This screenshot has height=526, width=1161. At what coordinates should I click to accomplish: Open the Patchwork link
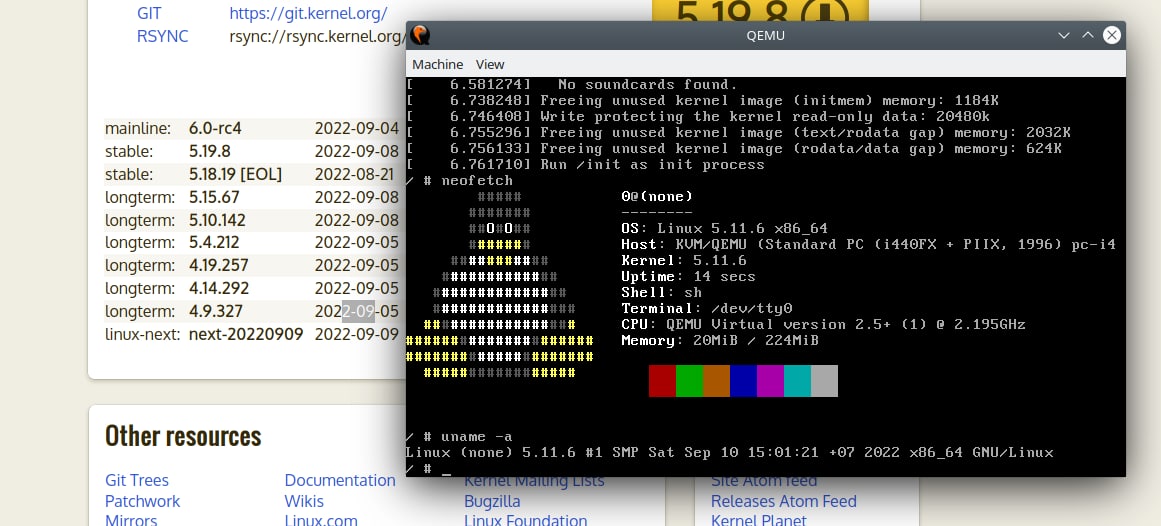[x=142, y=501]
